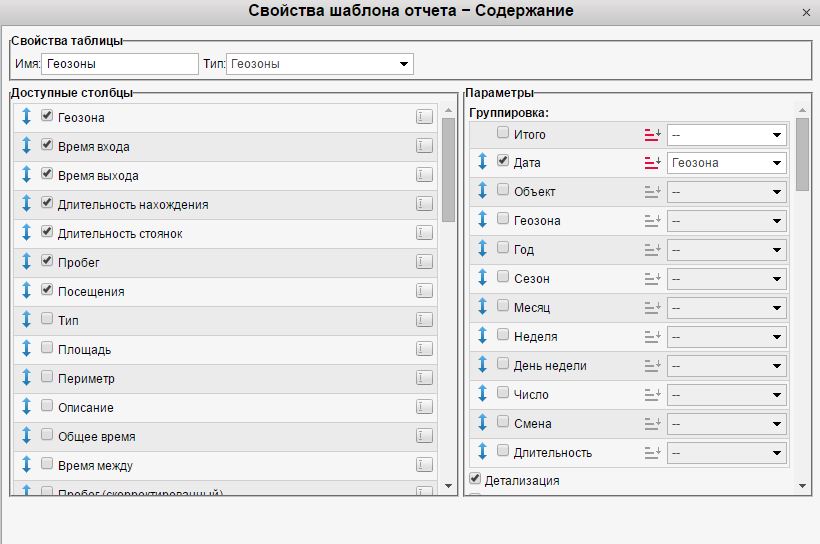Toggle the Детализация checkbox
820x544 pixels.
(x=475, y=479)
